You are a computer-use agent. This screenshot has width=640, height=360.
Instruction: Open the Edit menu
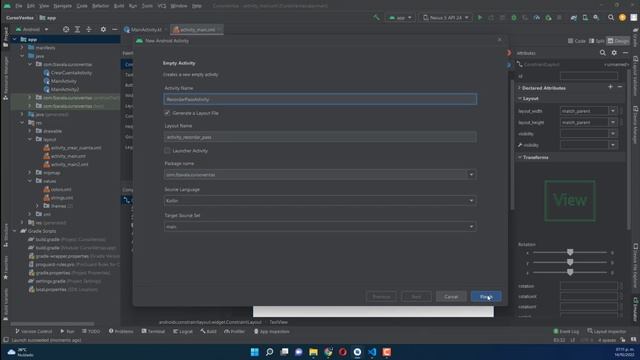click(x=31, y=6)
